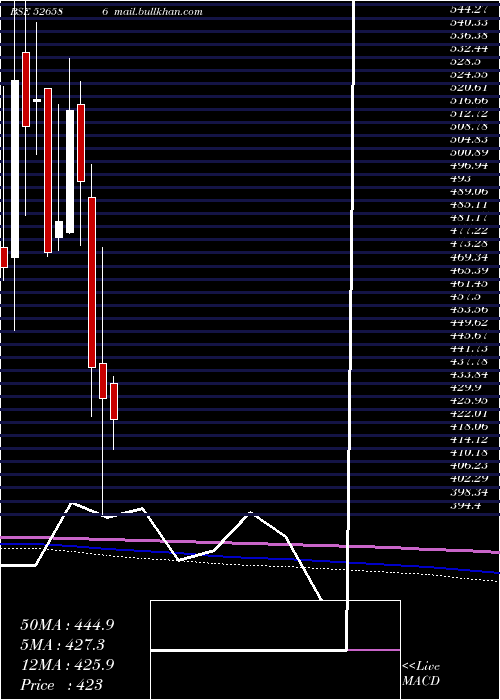Select the 540.33 price axis label
Image resolution: width=500 pixels, height=700 pixels.
tap(468, 21)
